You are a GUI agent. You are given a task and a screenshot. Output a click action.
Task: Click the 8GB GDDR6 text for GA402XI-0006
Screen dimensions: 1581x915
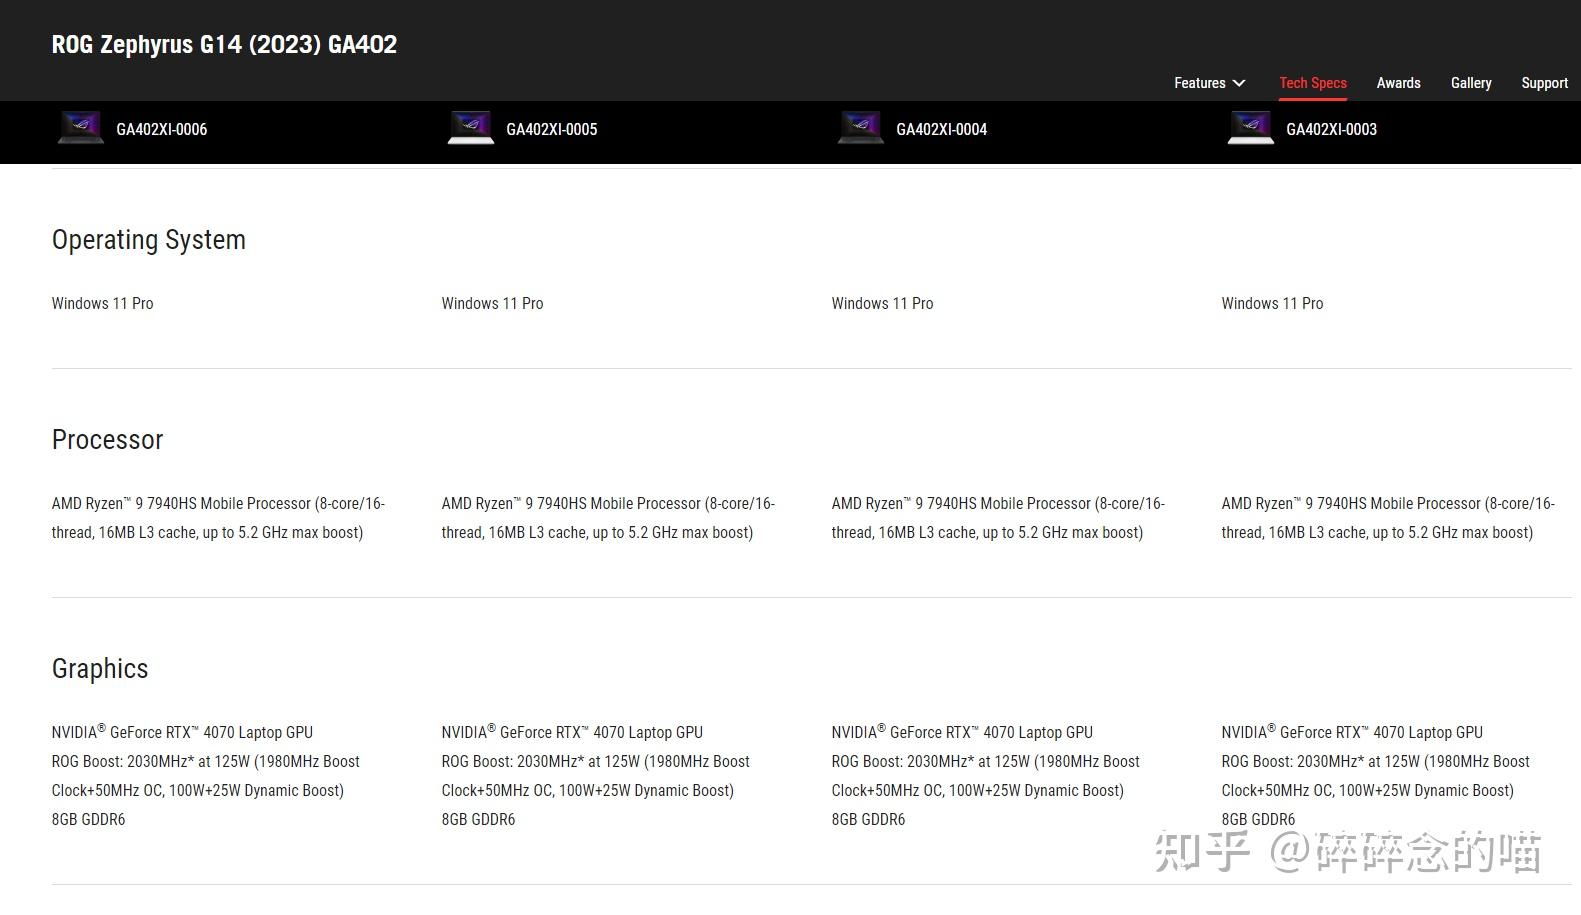89,819
